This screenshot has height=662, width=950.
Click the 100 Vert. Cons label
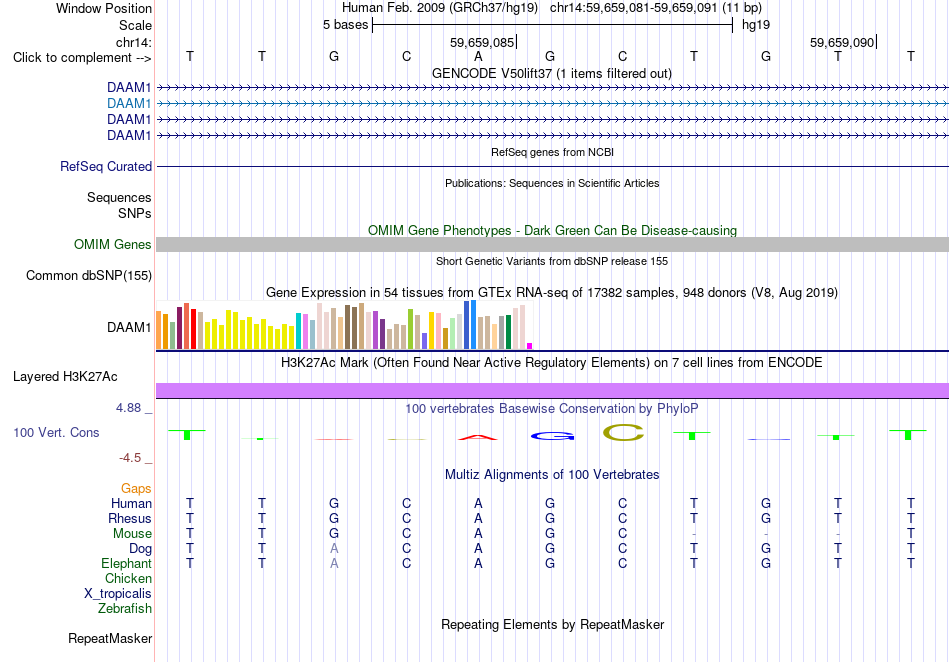tap(56, 432)
